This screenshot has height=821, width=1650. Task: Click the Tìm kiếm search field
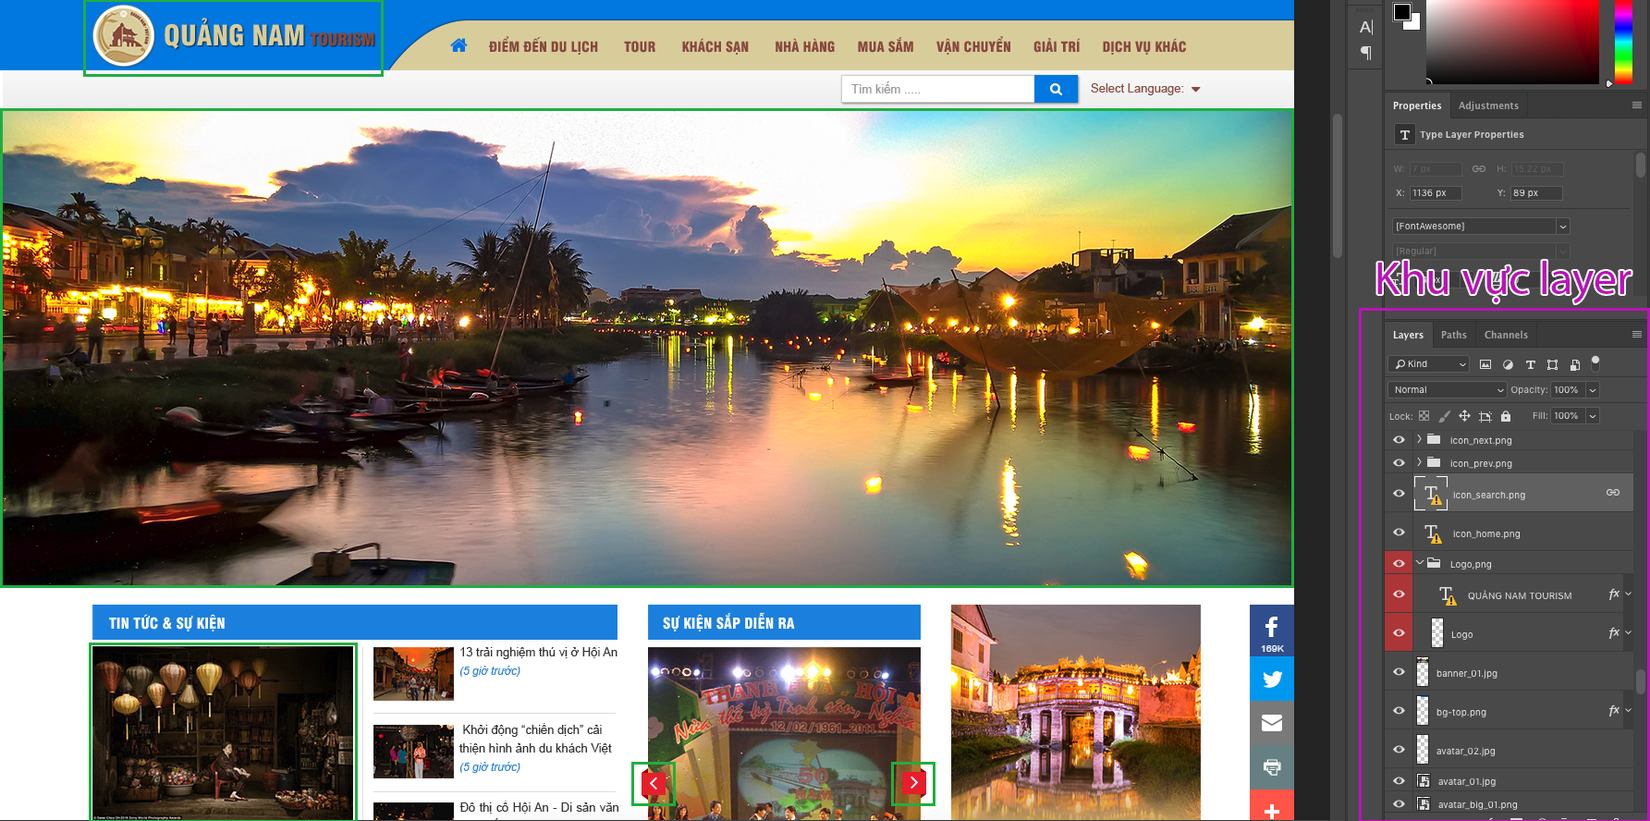coord(938,89)
